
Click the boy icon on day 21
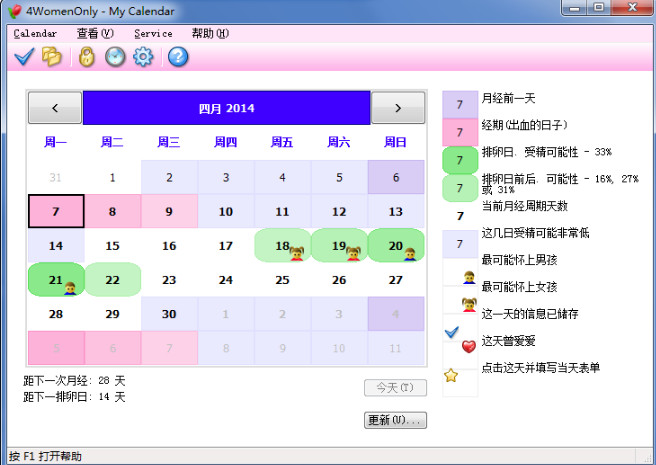click(70, 288)
